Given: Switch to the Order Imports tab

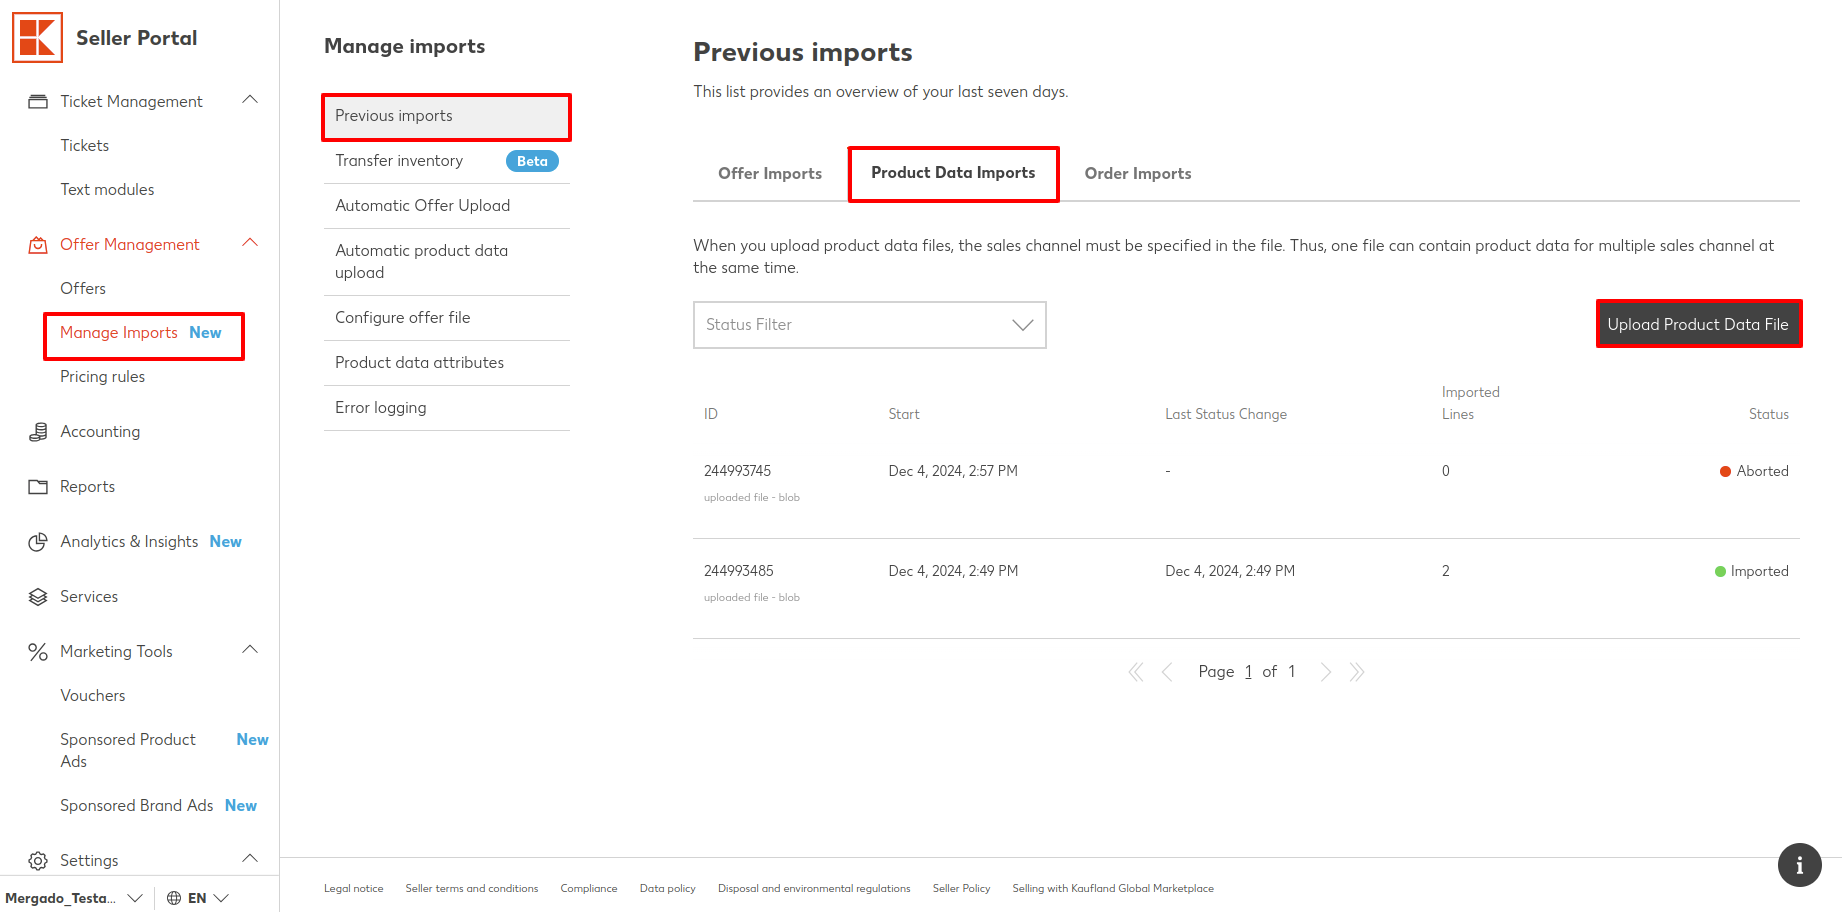Looking at the screenshot, I should pyautogui.click(x=1137, y=174).
